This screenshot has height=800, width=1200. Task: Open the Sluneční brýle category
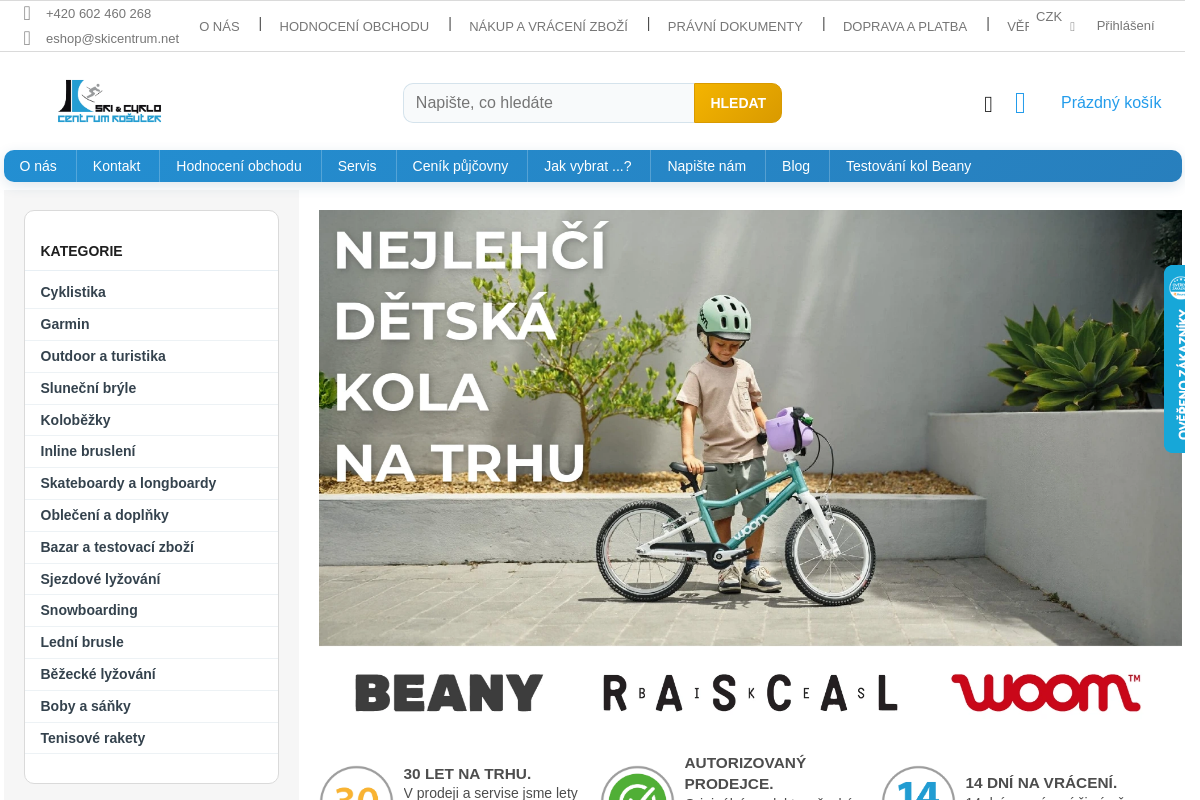click(151, 388)
